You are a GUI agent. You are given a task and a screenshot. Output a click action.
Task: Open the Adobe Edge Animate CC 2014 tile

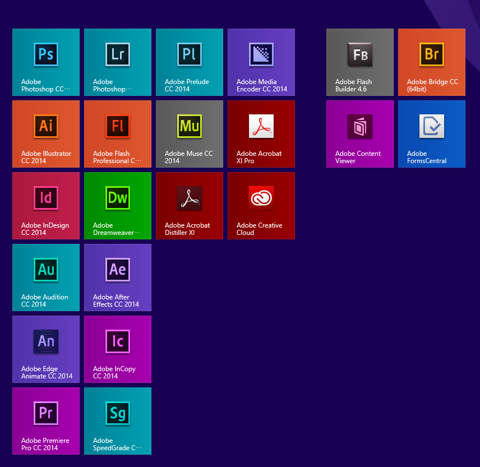click(46, 349)
